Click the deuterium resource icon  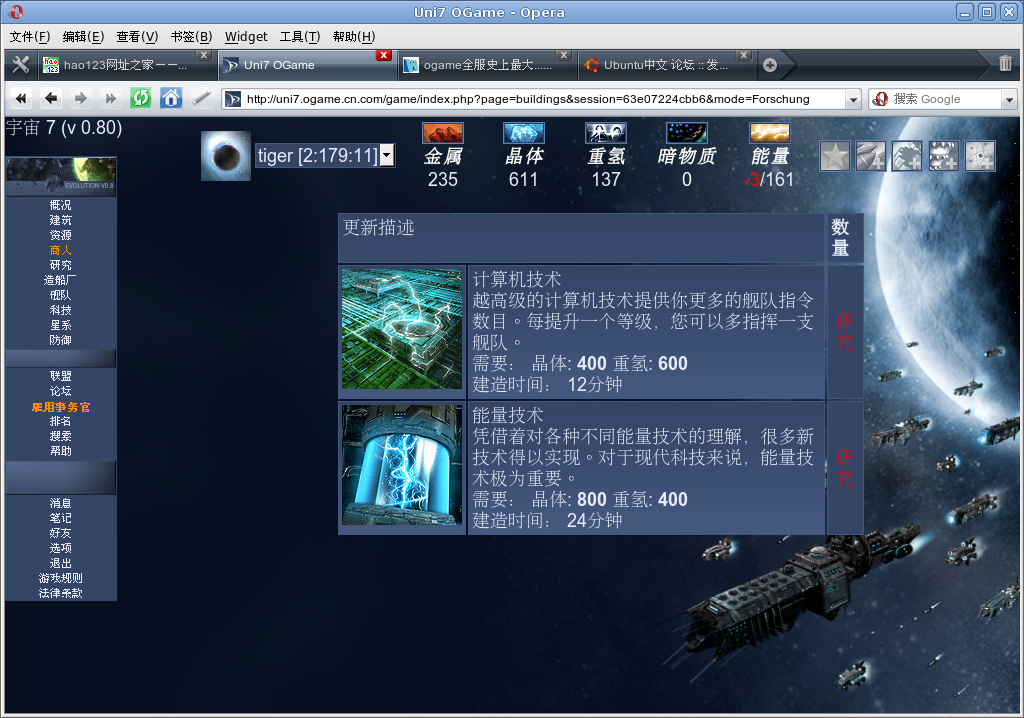click(605, 133)
